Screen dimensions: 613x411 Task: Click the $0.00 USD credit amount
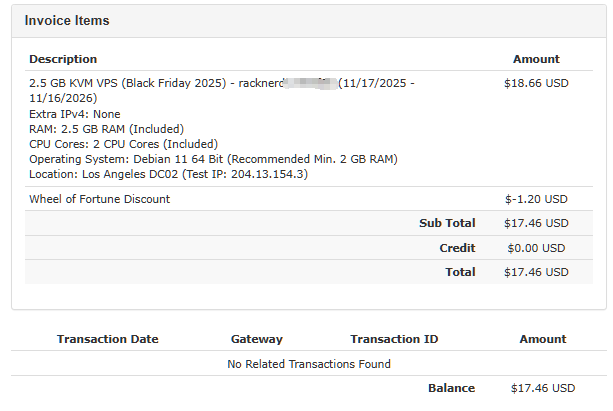(536, 248)
